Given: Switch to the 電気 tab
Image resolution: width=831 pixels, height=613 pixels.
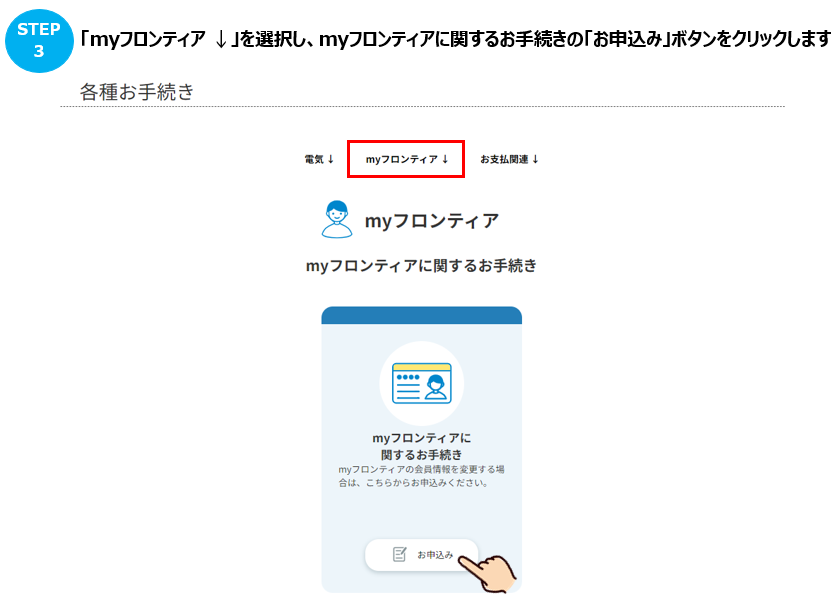Looking at the screenshot, I should pos(316,158).
